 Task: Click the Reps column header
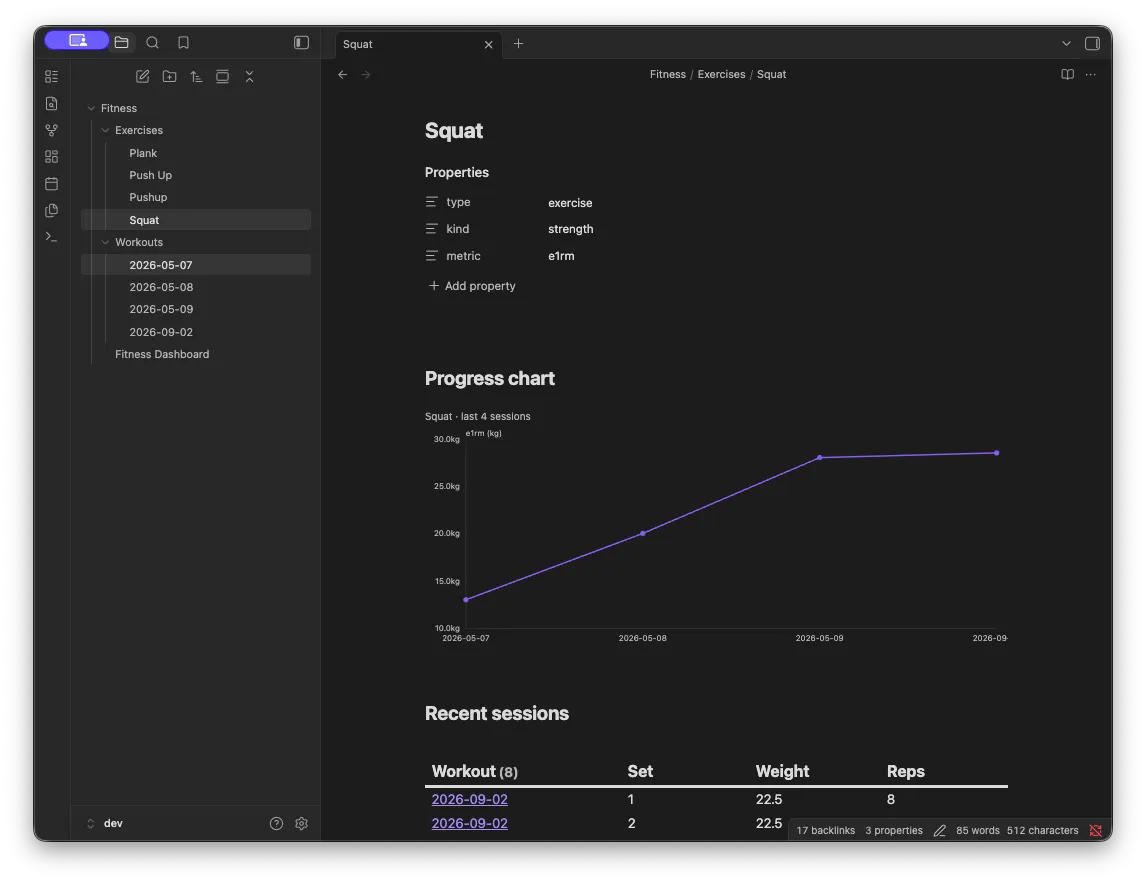(x=906, y=771)
